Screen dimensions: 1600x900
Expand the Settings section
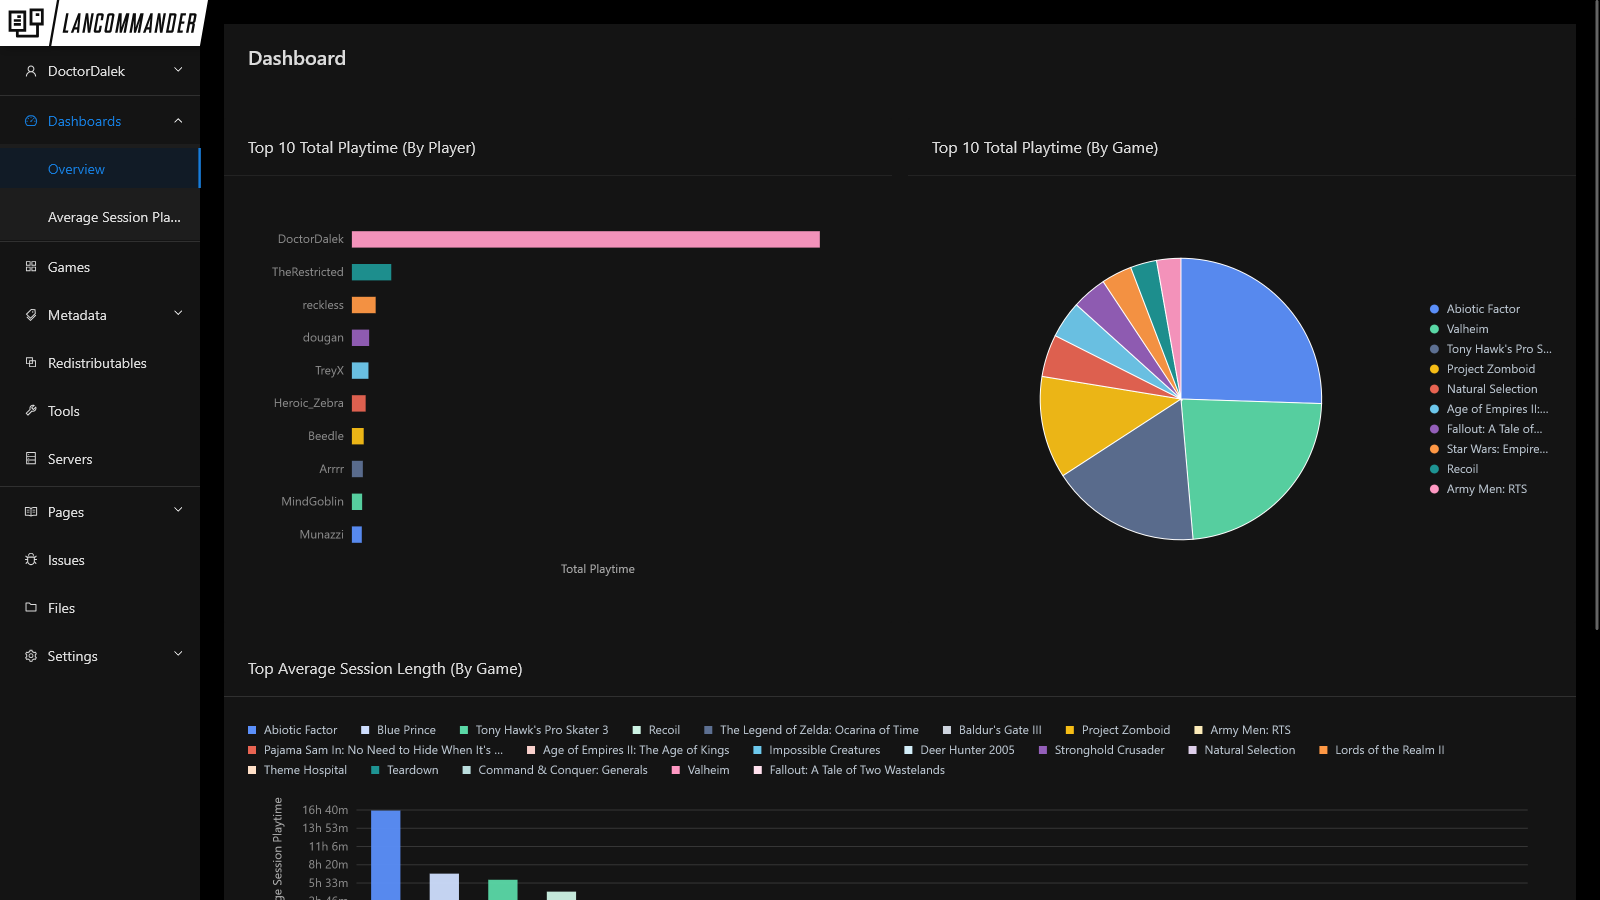[x=178, y=655]
